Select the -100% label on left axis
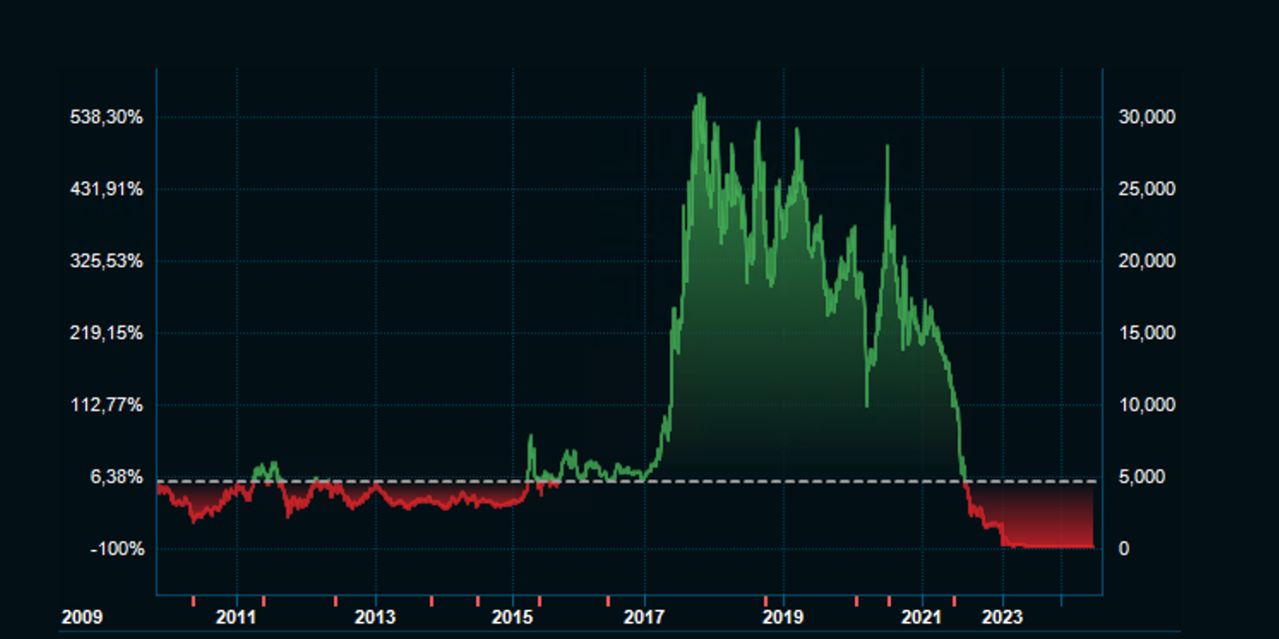Viewport: 1279px width, 639px height. coord(120,549)
